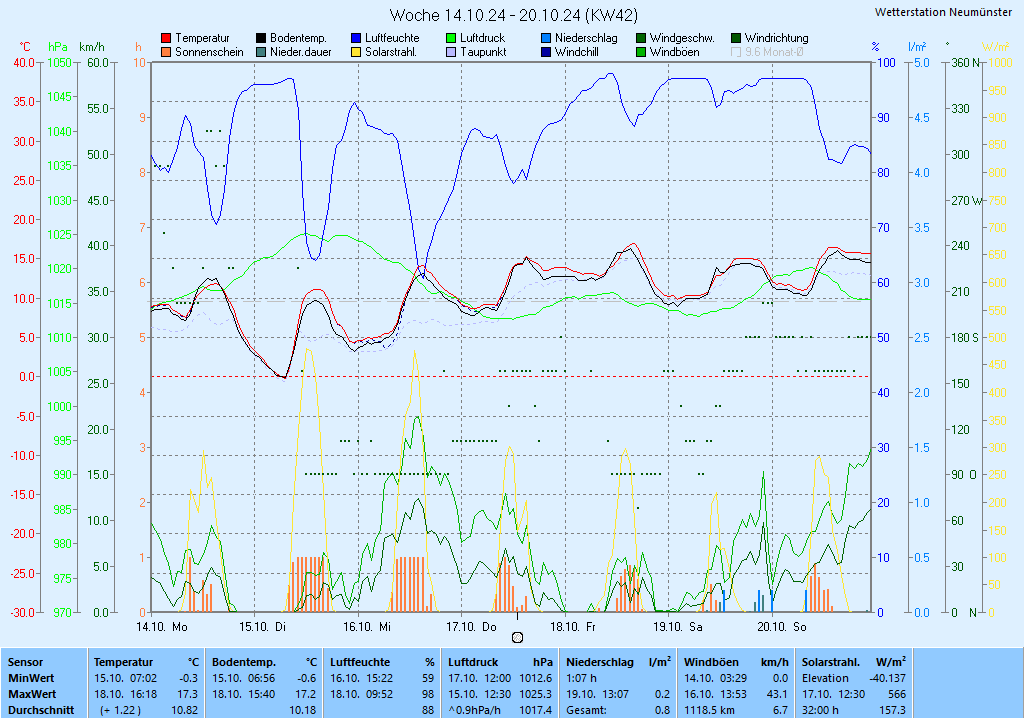Click the 16.10. Mi date label
The height and width of the screenshot is (718, 1024).
coord(367,627)
